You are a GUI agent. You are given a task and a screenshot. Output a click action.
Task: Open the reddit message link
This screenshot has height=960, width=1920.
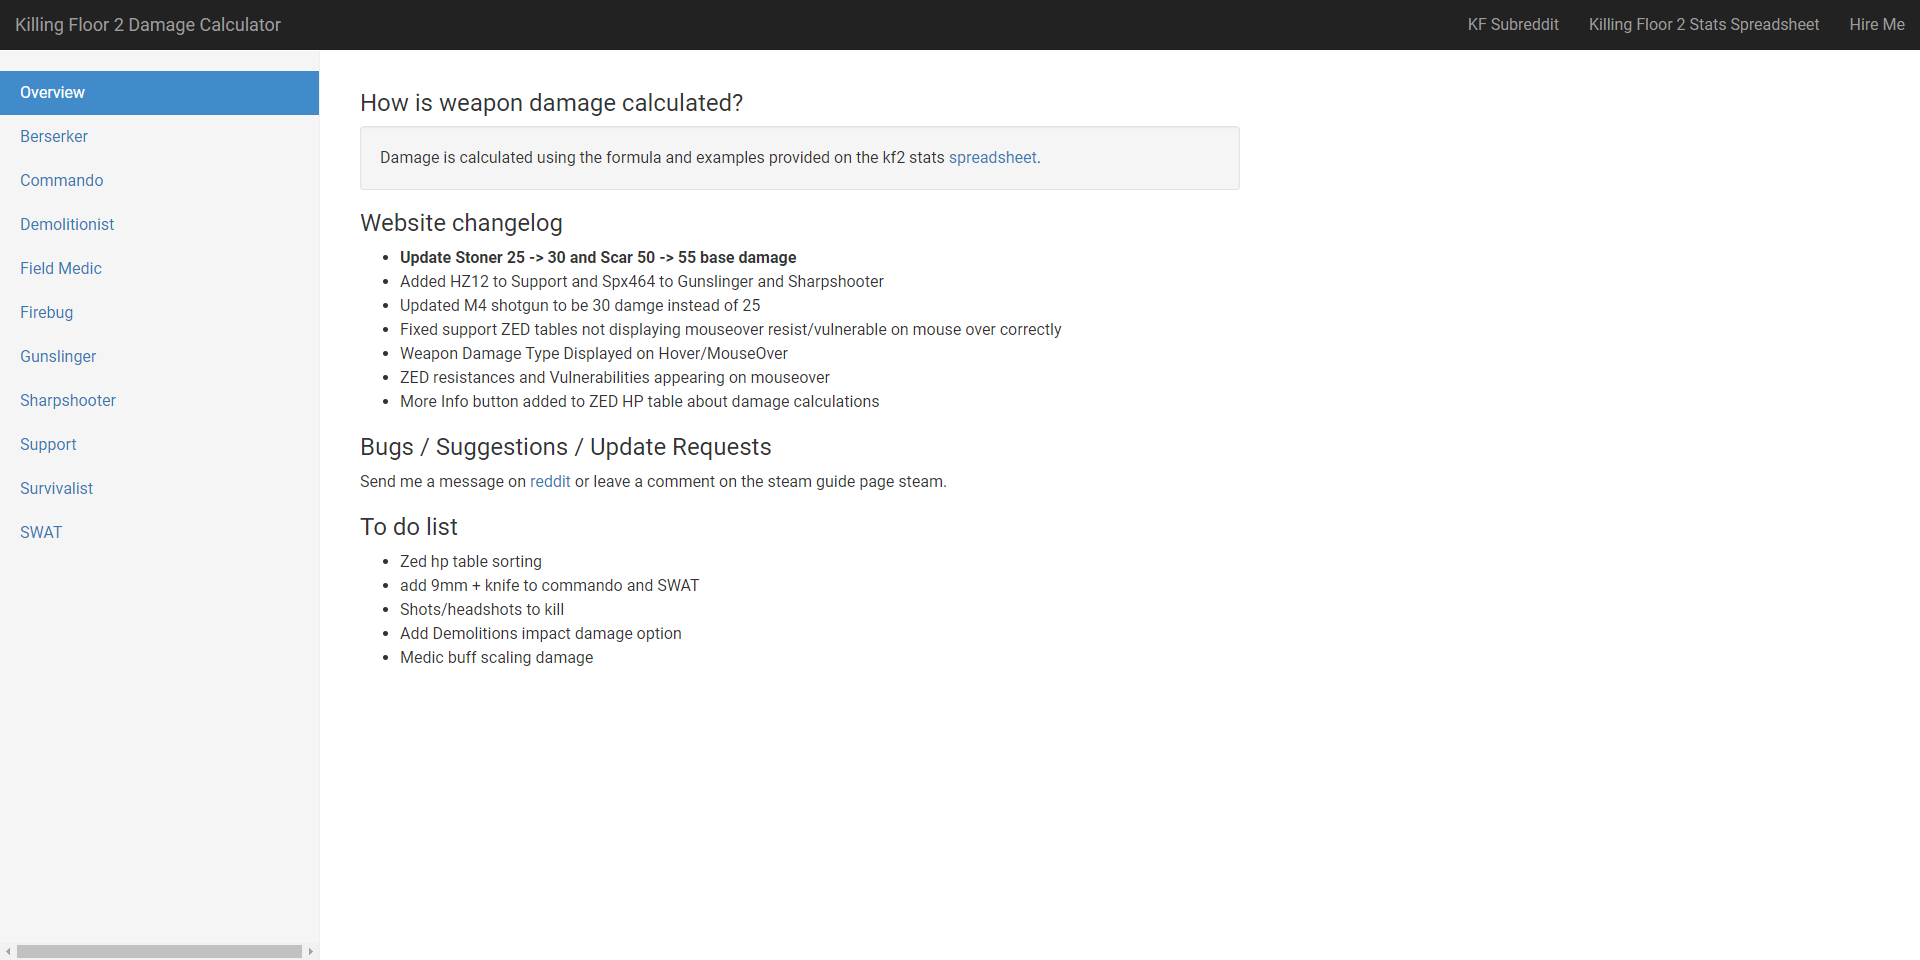[x=550, y=482]
